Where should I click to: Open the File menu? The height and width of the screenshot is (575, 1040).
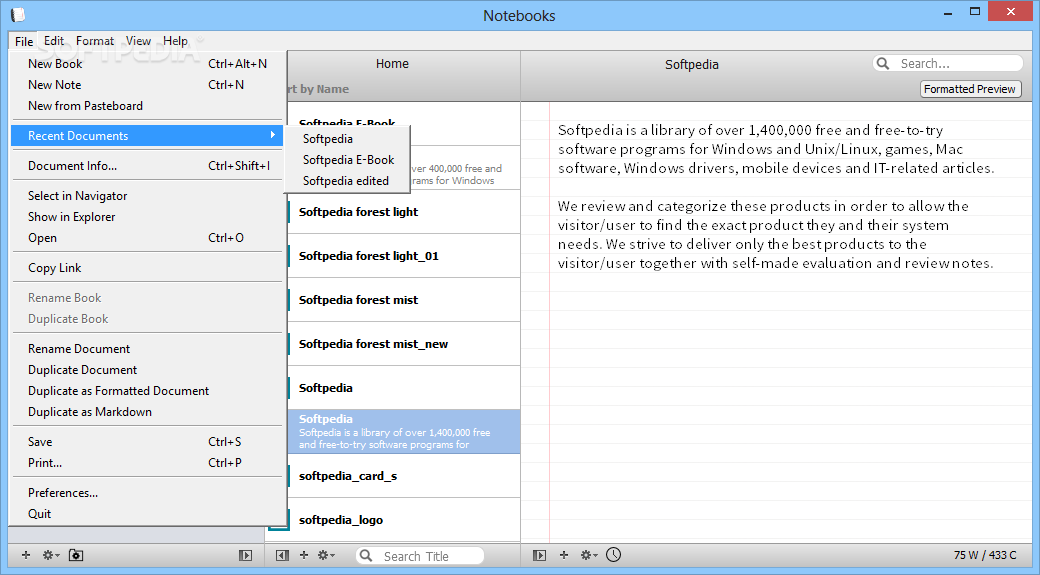(x=24, y=41)
